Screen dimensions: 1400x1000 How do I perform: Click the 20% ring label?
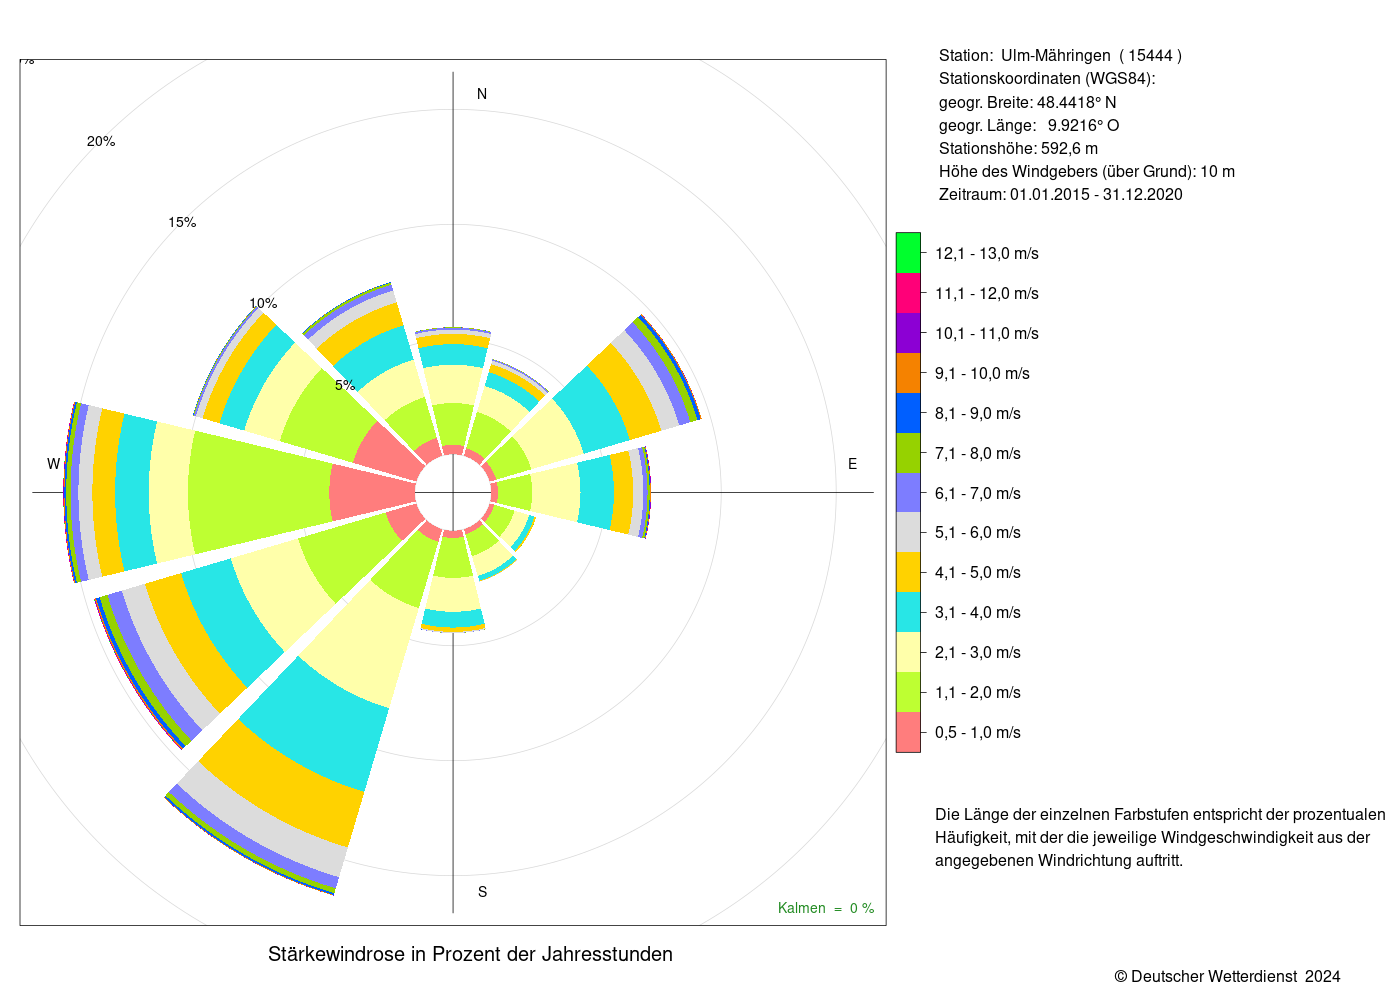coord(101,142)
